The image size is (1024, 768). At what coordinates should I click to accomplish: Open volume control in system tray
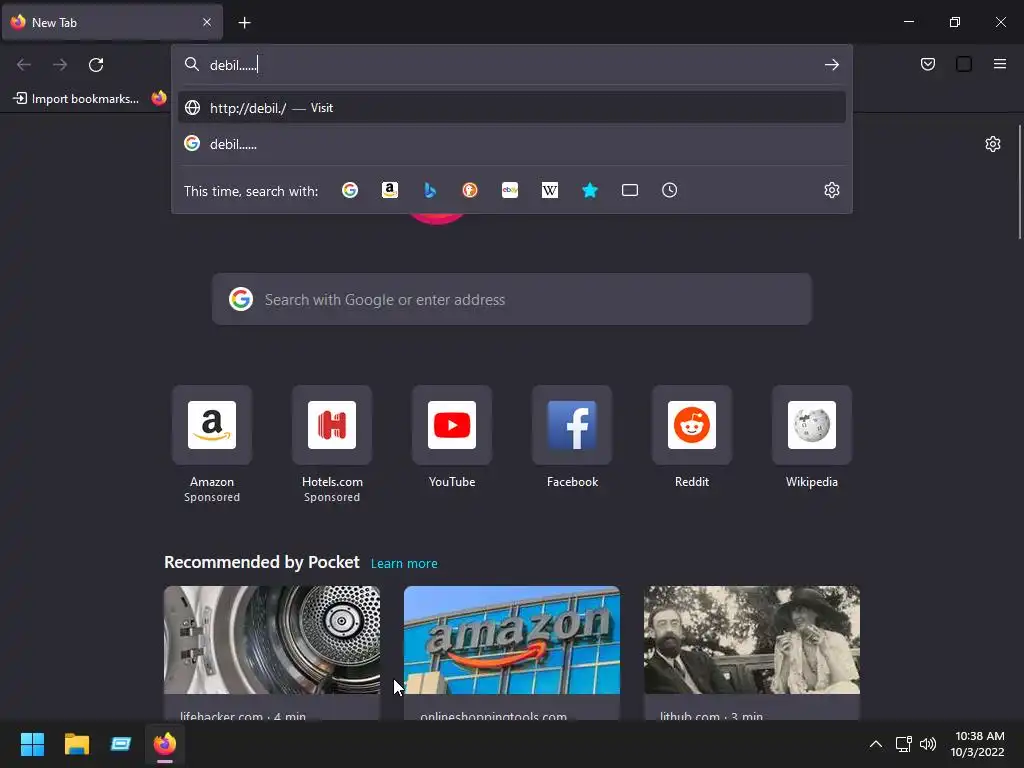coord(928,744)
